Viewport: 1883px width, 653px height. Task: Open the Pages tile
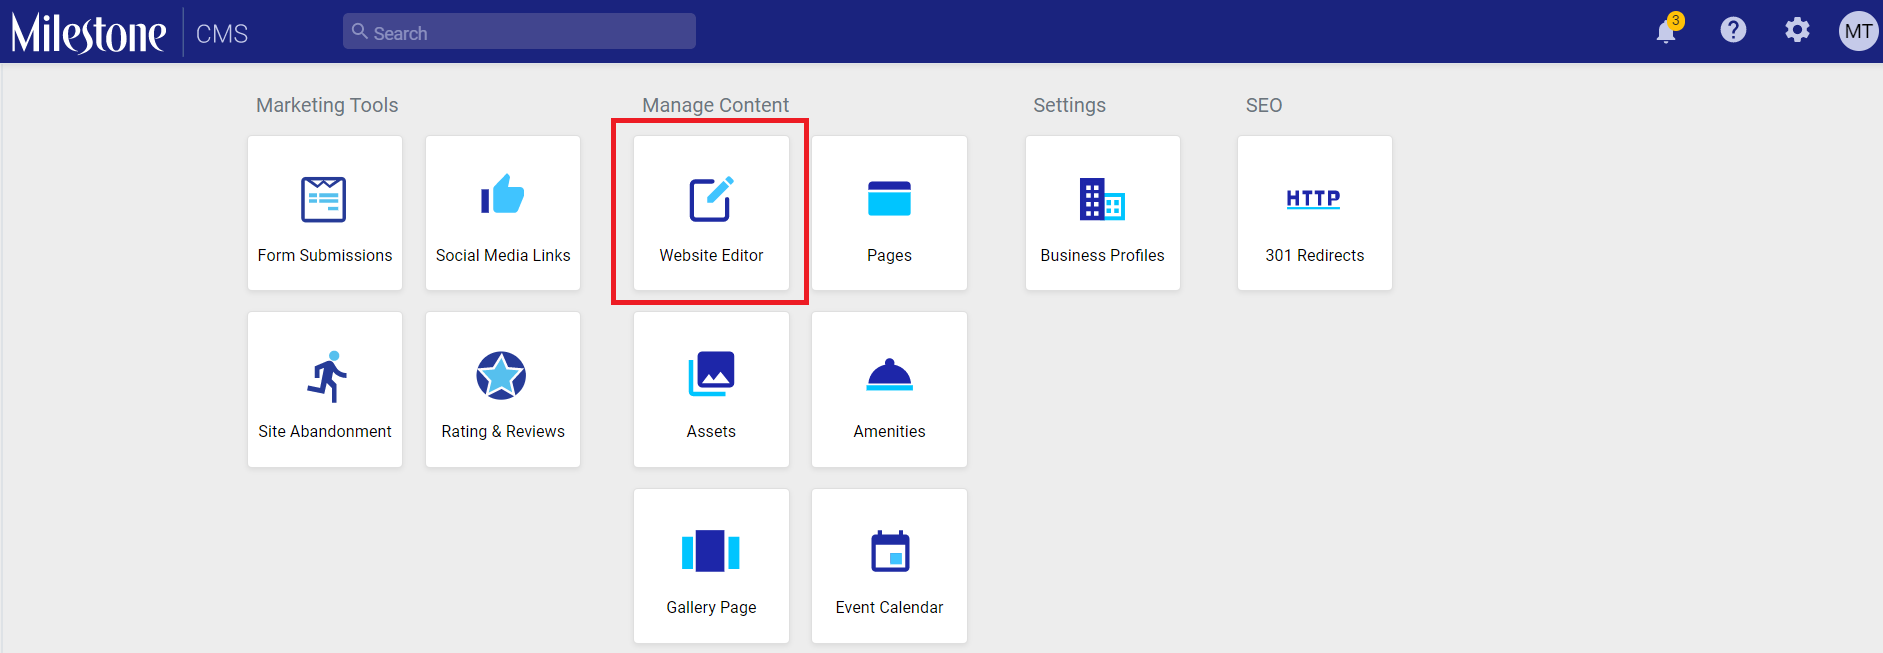tap(889, 213)
